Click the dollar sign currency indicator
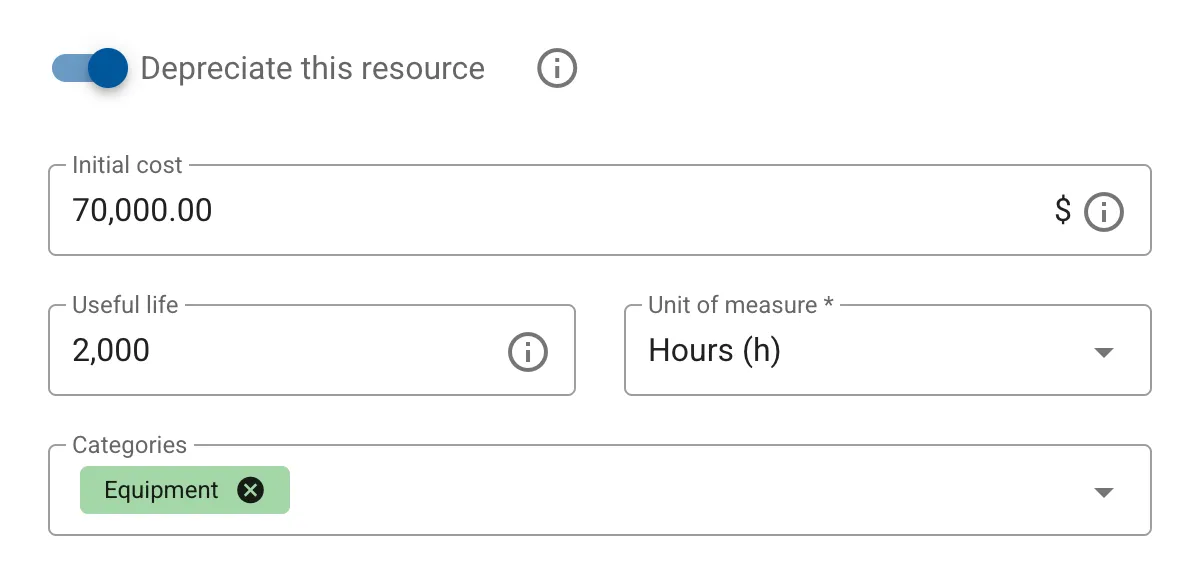Image resolution: width=1200 pixels, height=584 pixels. click(1063, 211)
